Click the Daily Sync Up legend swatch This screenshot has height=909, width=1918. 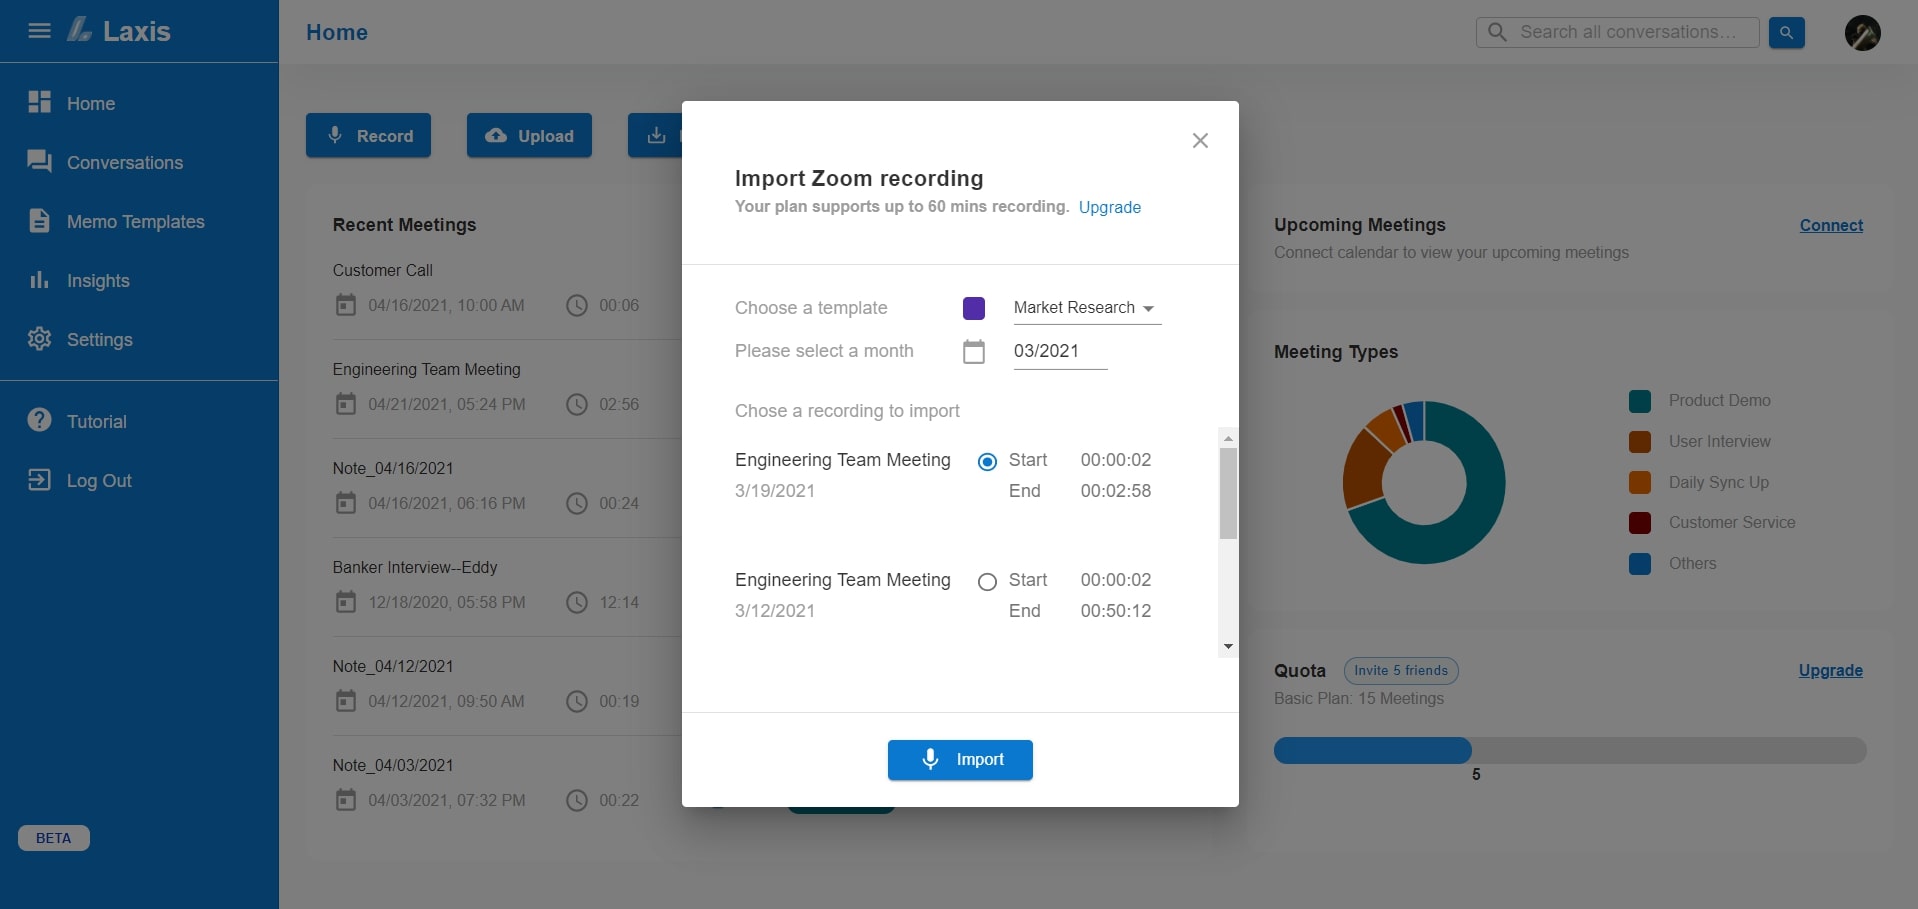[x=1640, y=482]
